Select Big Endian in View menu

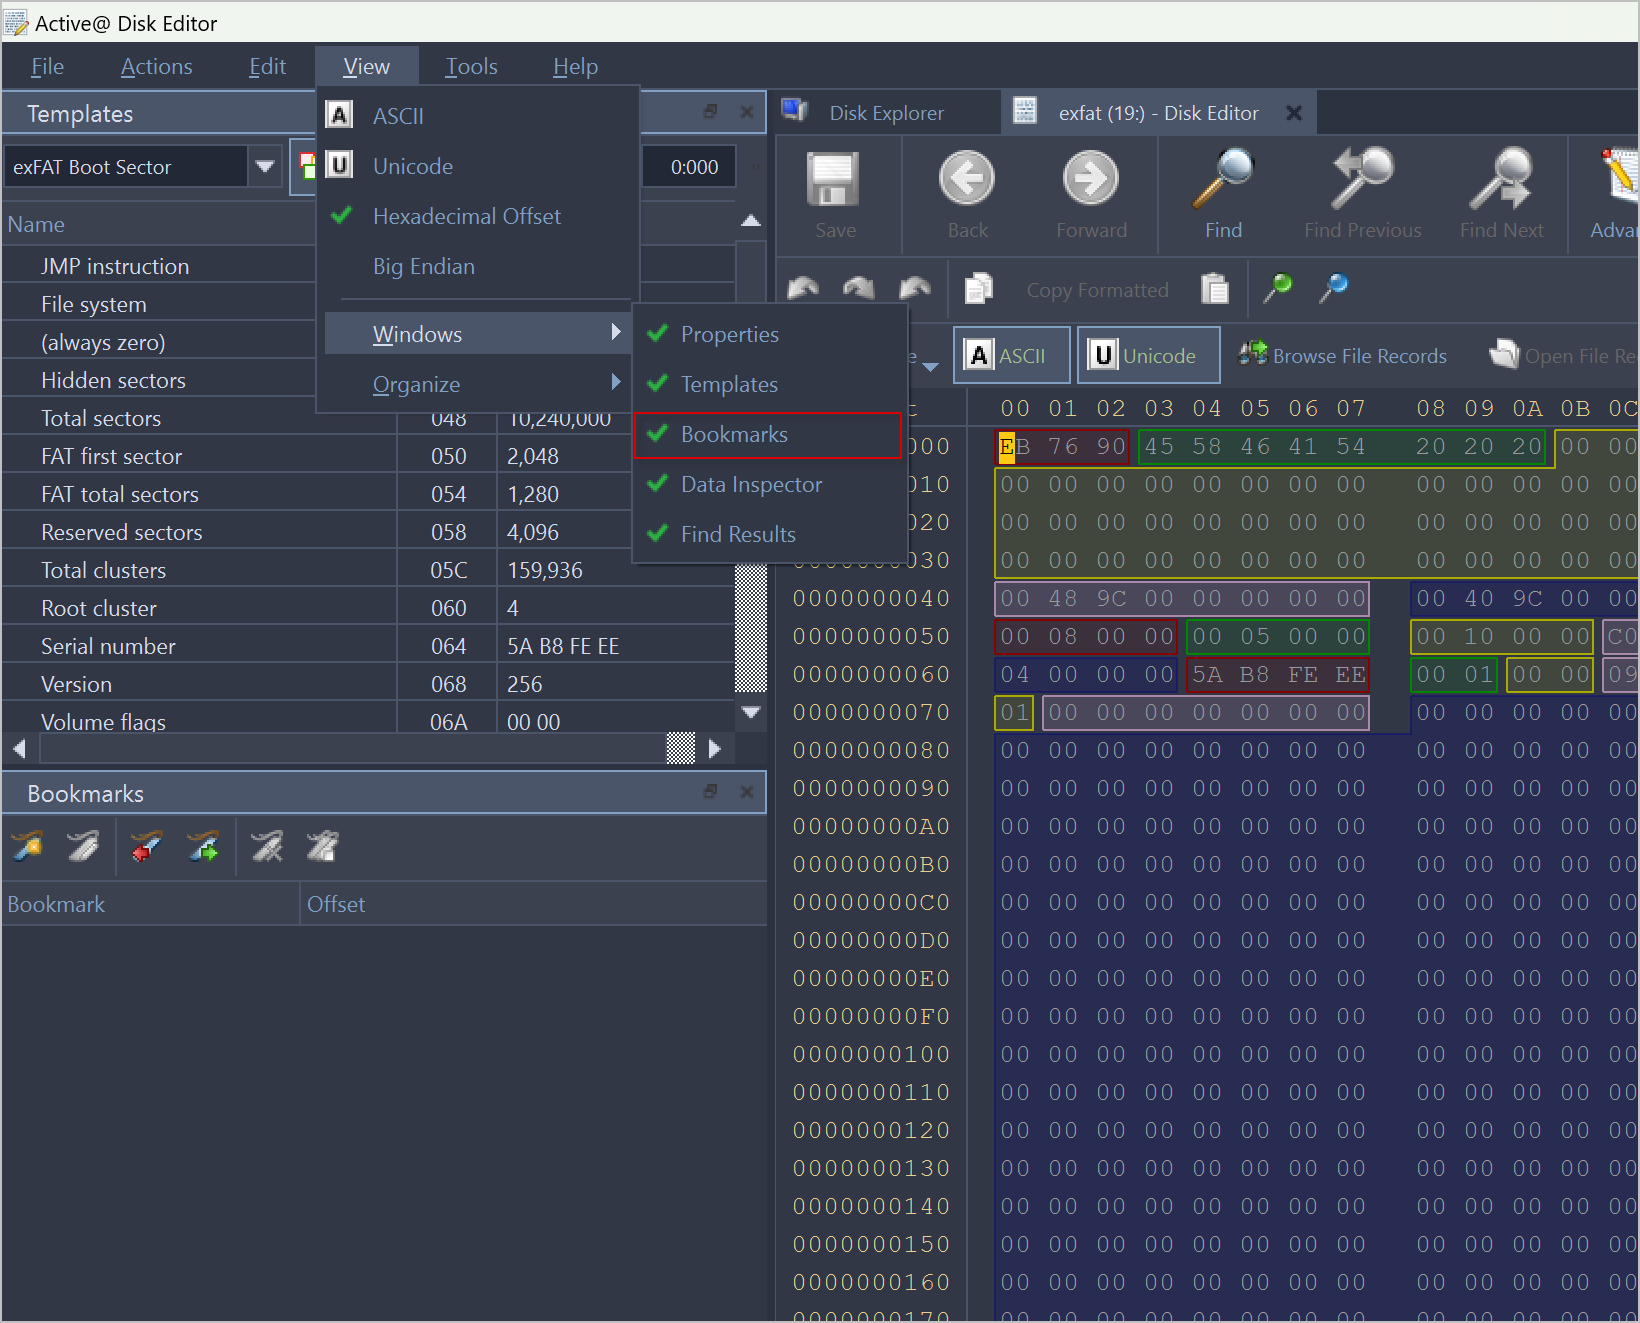click(424, 267)
